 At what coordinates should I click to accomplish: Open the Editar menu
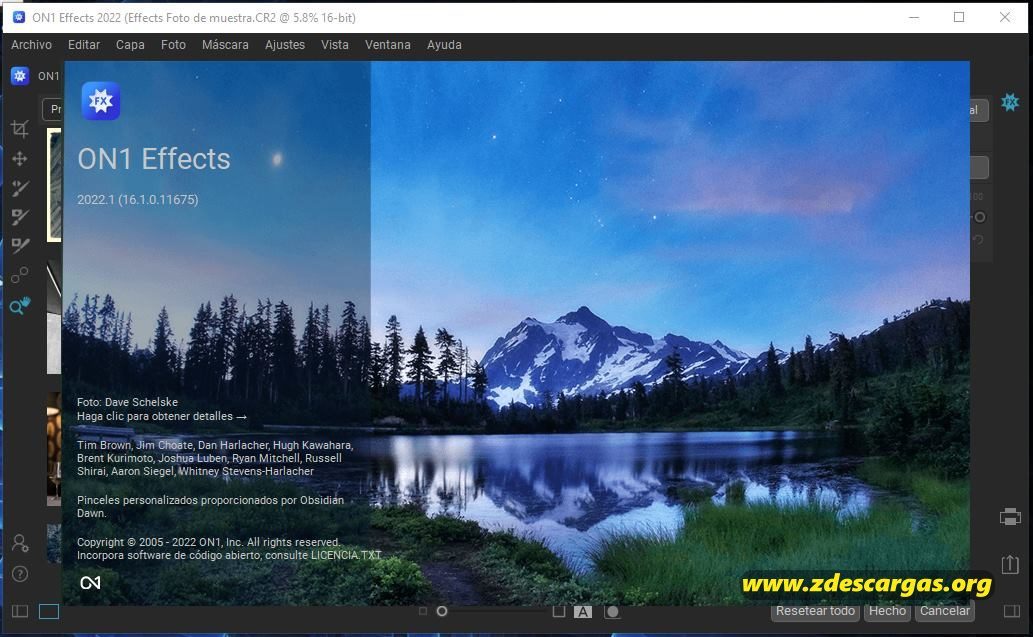tap(84, 45)
